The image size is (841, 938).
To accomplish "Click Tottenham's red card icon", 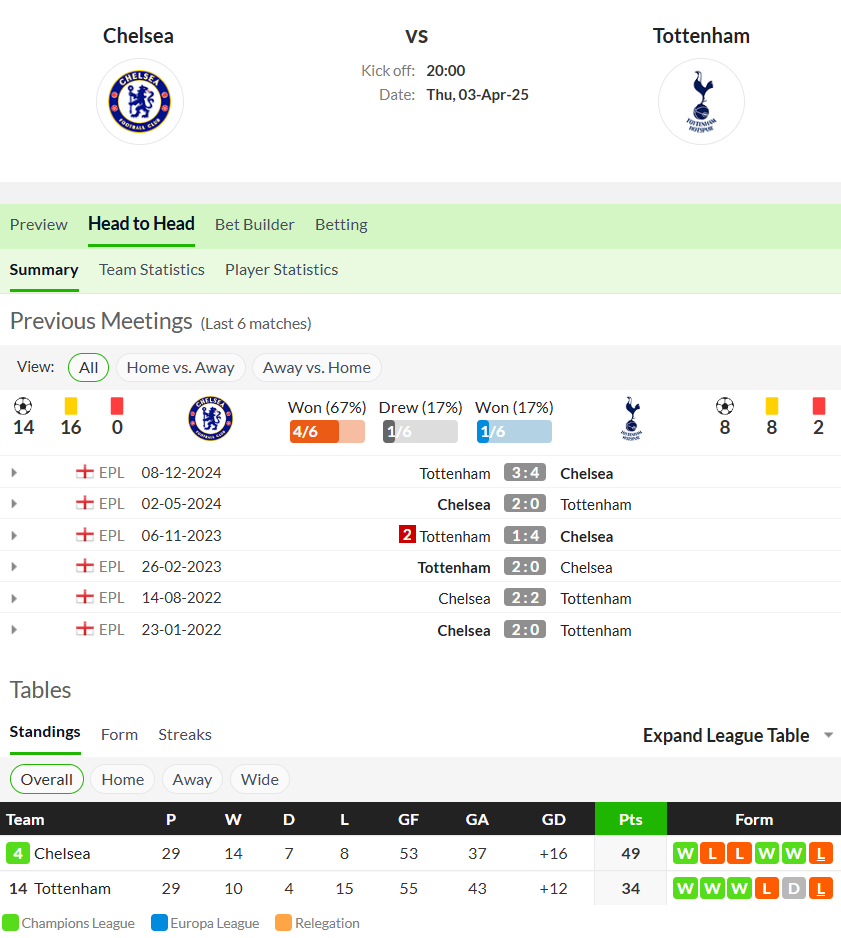I will pyautogui.click(x=818, y=406).
